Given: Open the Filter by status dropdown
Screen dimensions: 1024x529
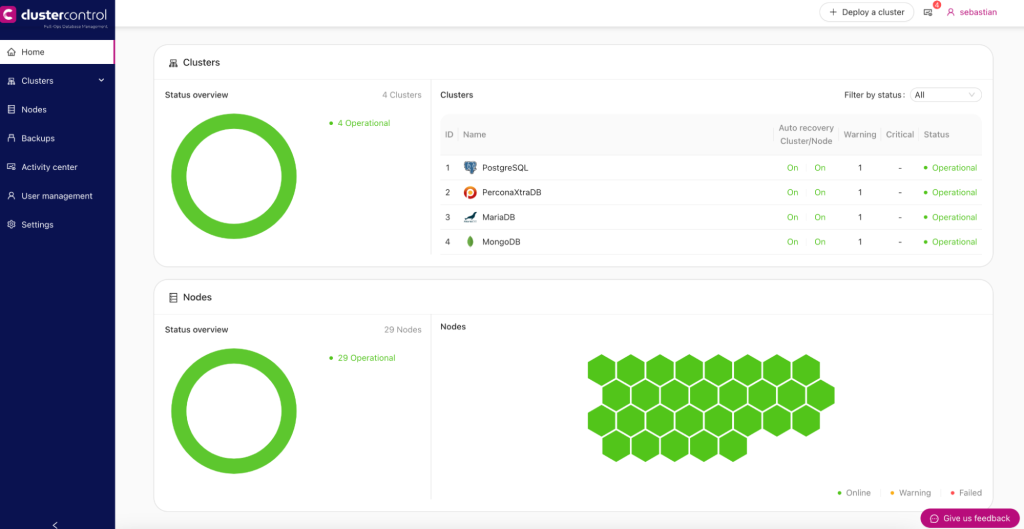Looking at the screenshot, I should 946,95.
